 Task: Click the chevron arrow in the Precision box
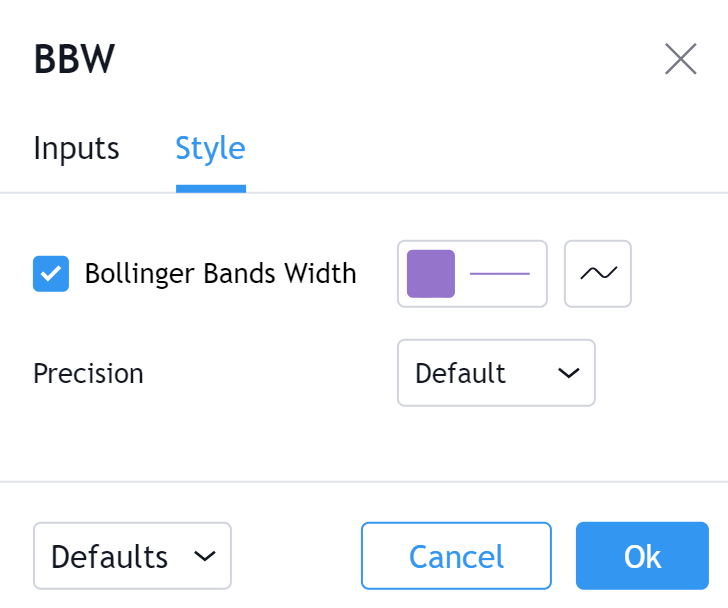[568, 373]
